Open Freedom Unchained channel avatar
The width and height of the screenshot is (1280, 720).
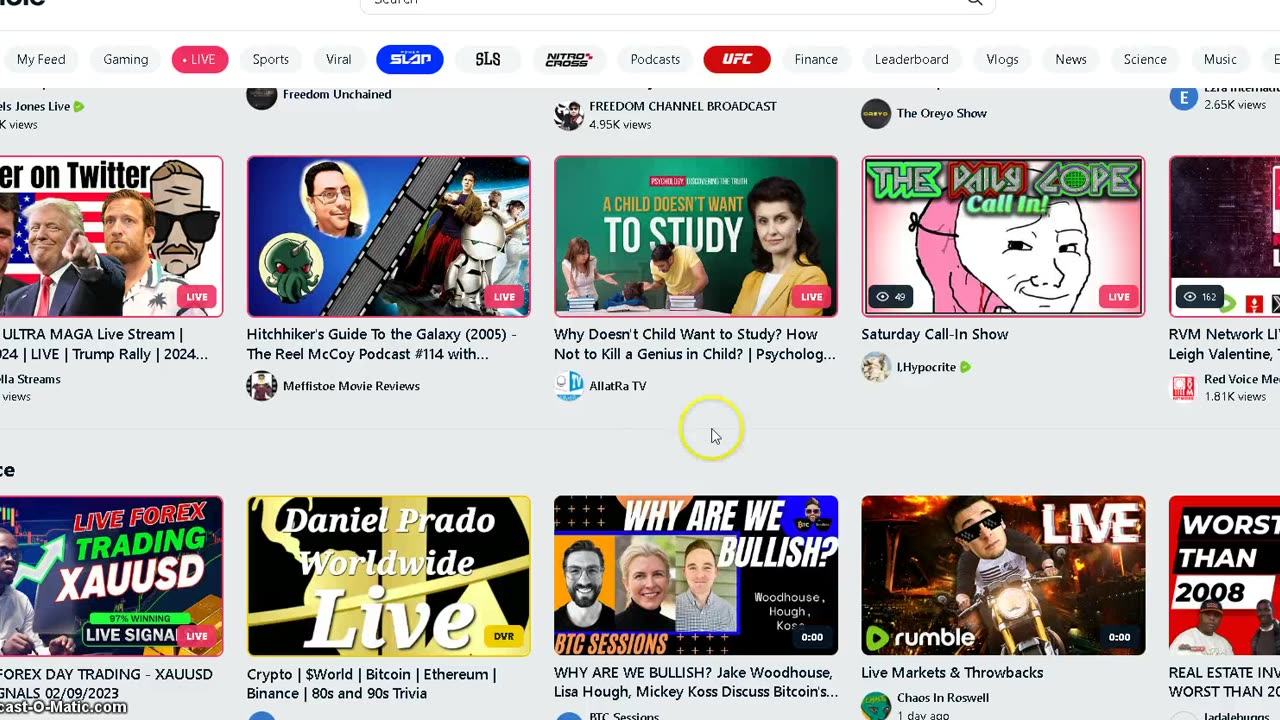262,96
